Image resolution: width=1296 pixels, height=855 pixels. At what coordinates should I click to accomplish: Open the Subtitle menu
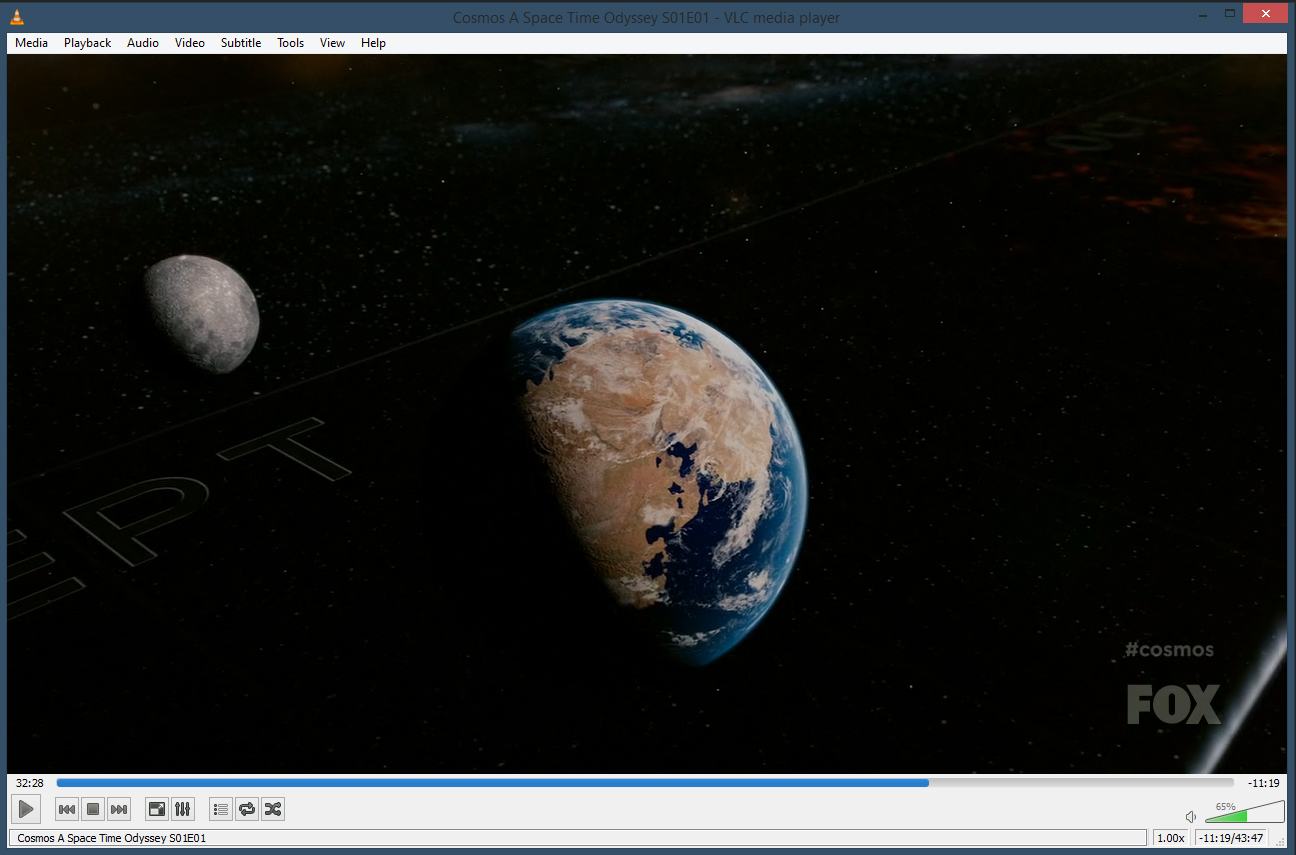[x=241, y=43]
